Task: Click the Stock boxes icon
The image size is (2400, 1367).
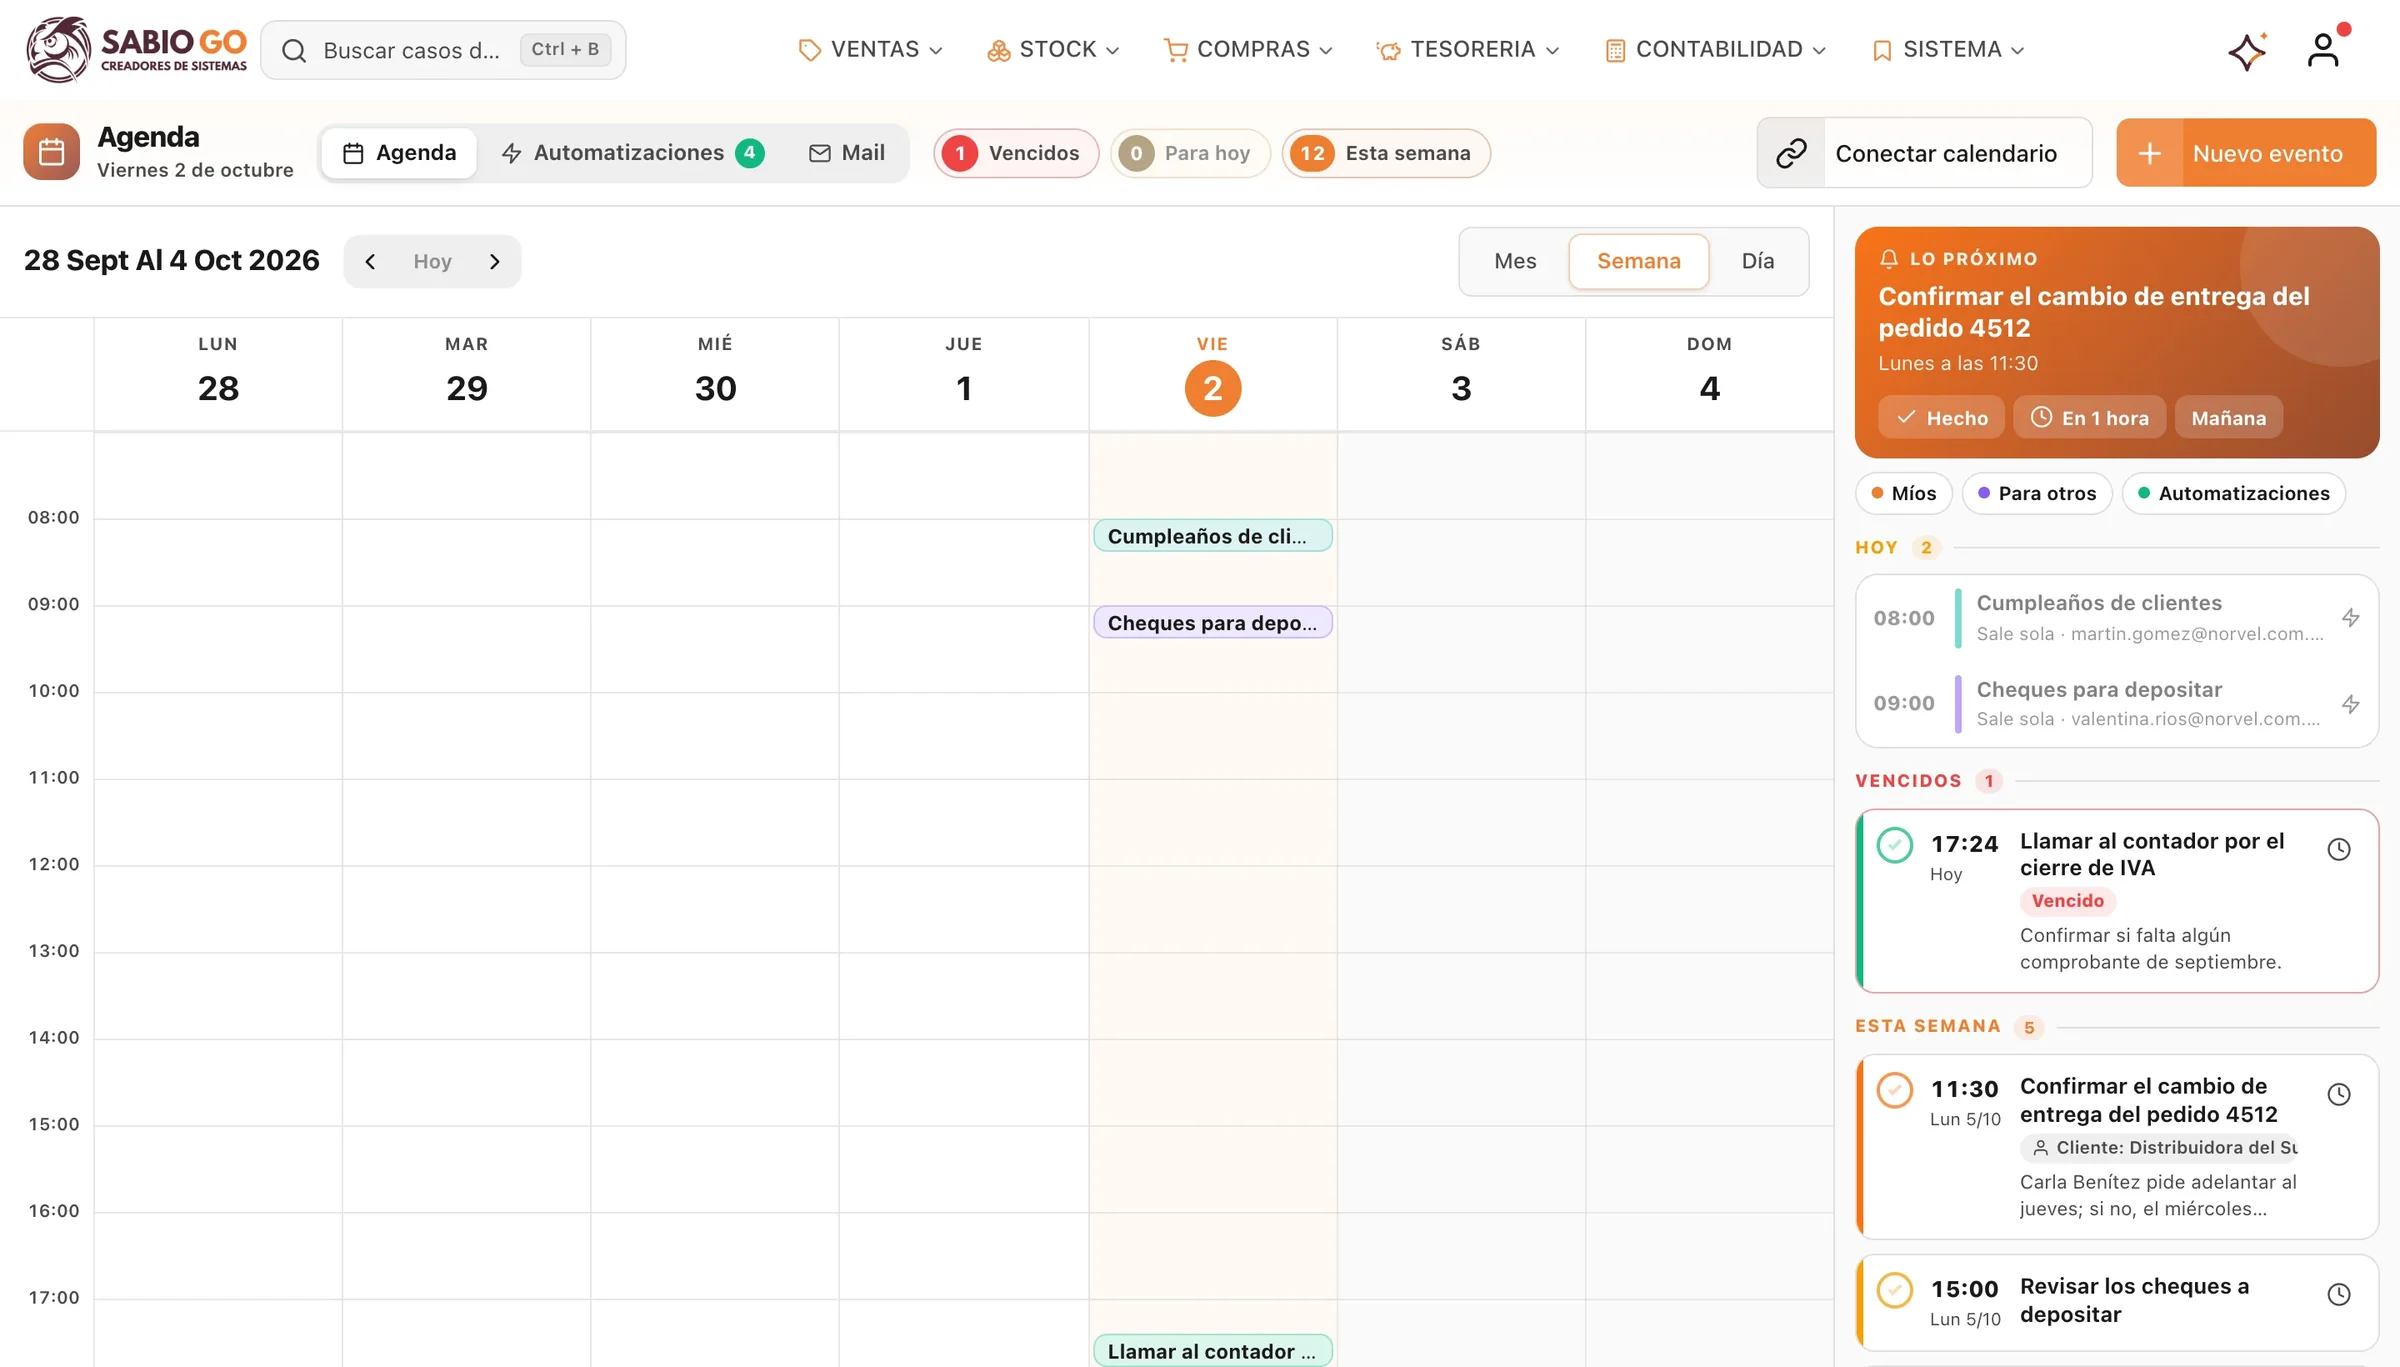Action: point(998,50)
